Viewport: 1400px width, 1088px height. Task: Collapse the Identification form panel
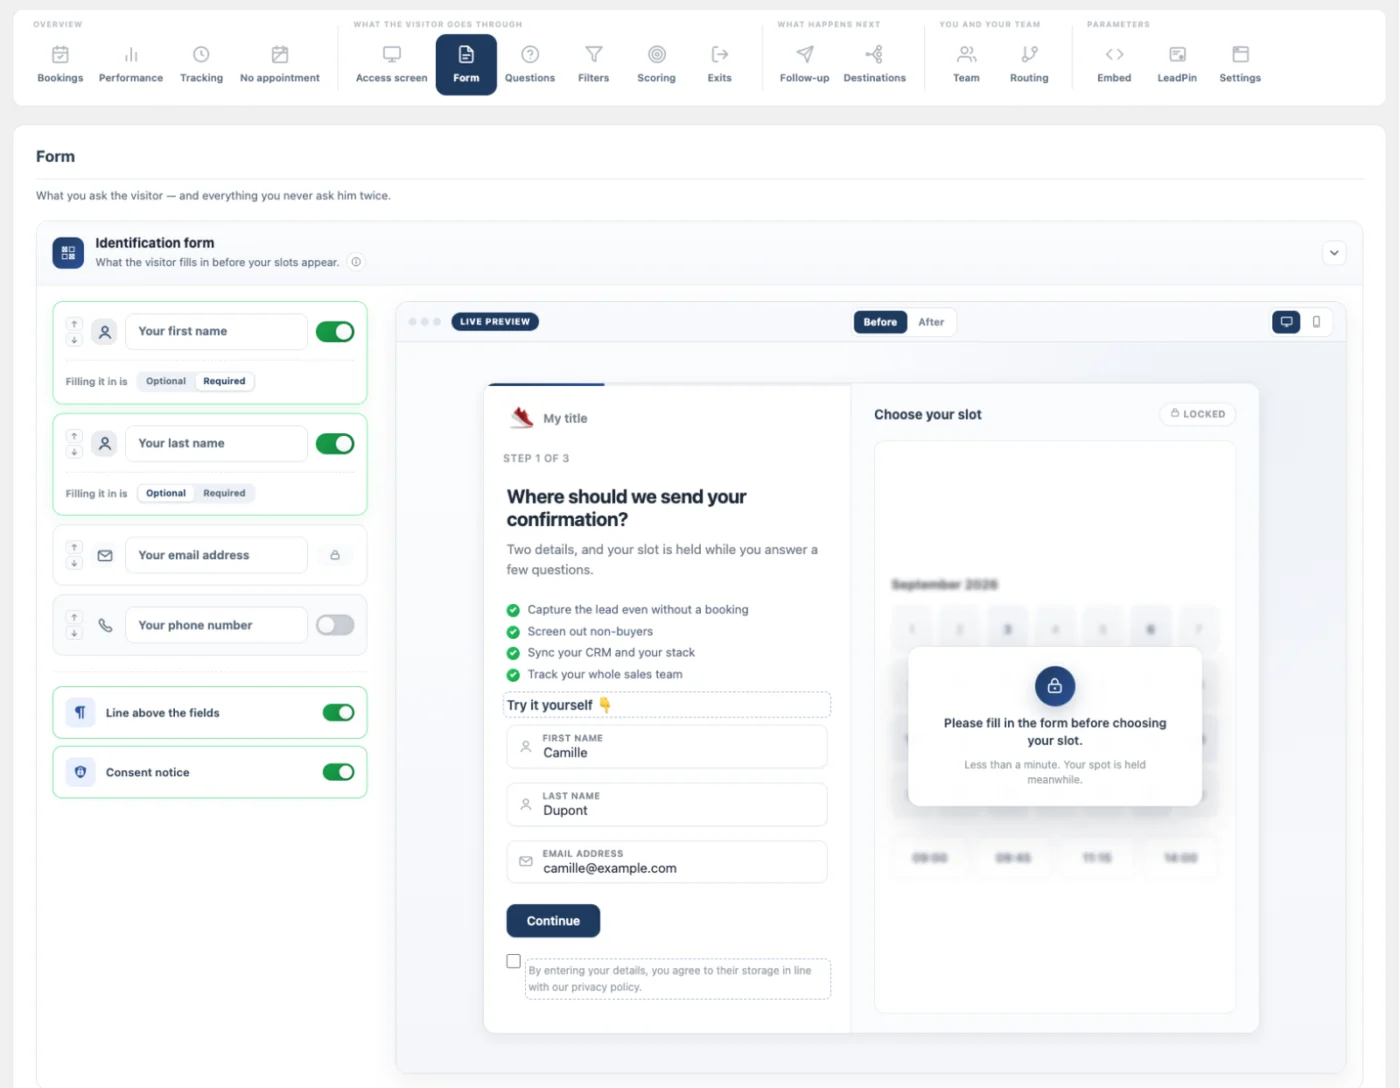click(1334, 253)
